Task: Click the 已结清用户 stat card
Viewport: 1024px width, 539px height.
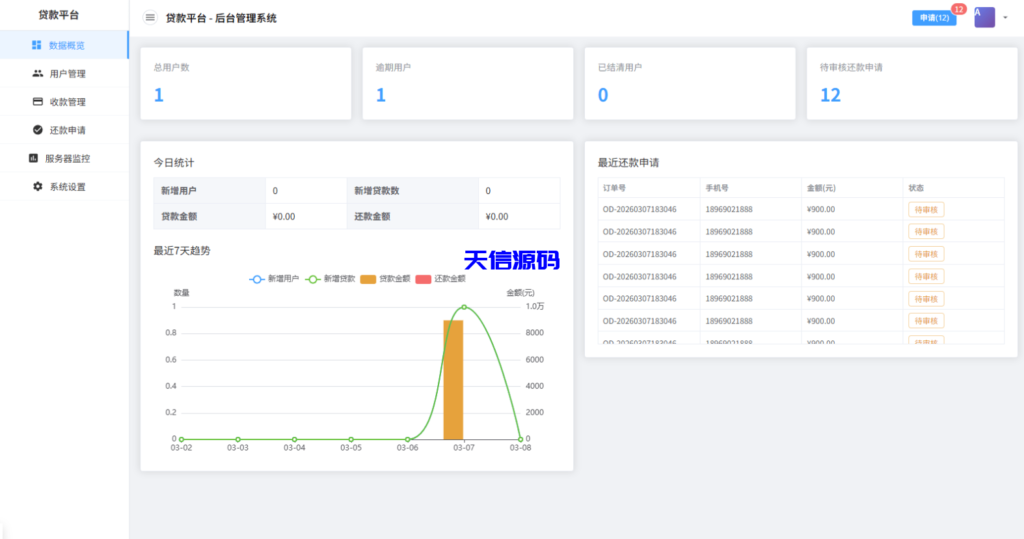Action: [x=690, y=83]
